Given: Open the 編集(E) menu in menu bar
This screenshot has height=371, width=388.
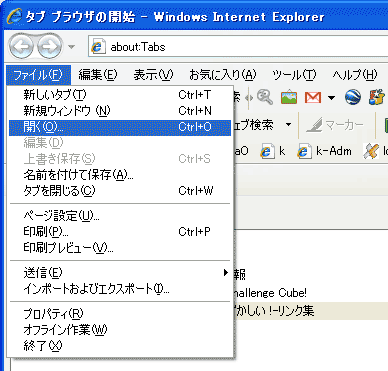Looking at the screenshot, I should click(x=98, y=75).
